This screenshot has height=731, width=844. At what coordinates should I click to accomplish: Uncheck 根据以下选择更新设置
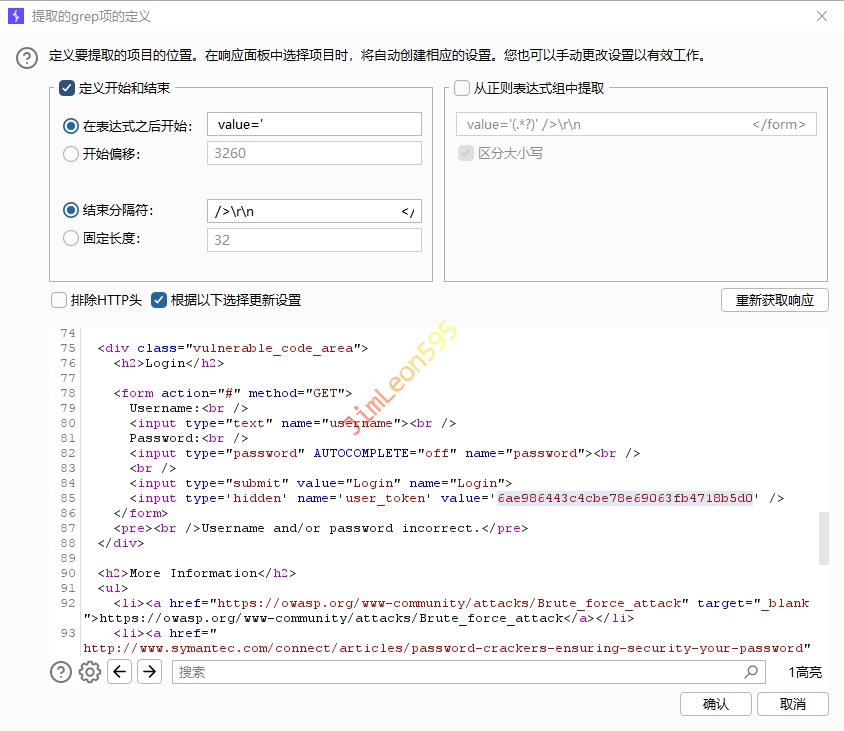(159, 300)
